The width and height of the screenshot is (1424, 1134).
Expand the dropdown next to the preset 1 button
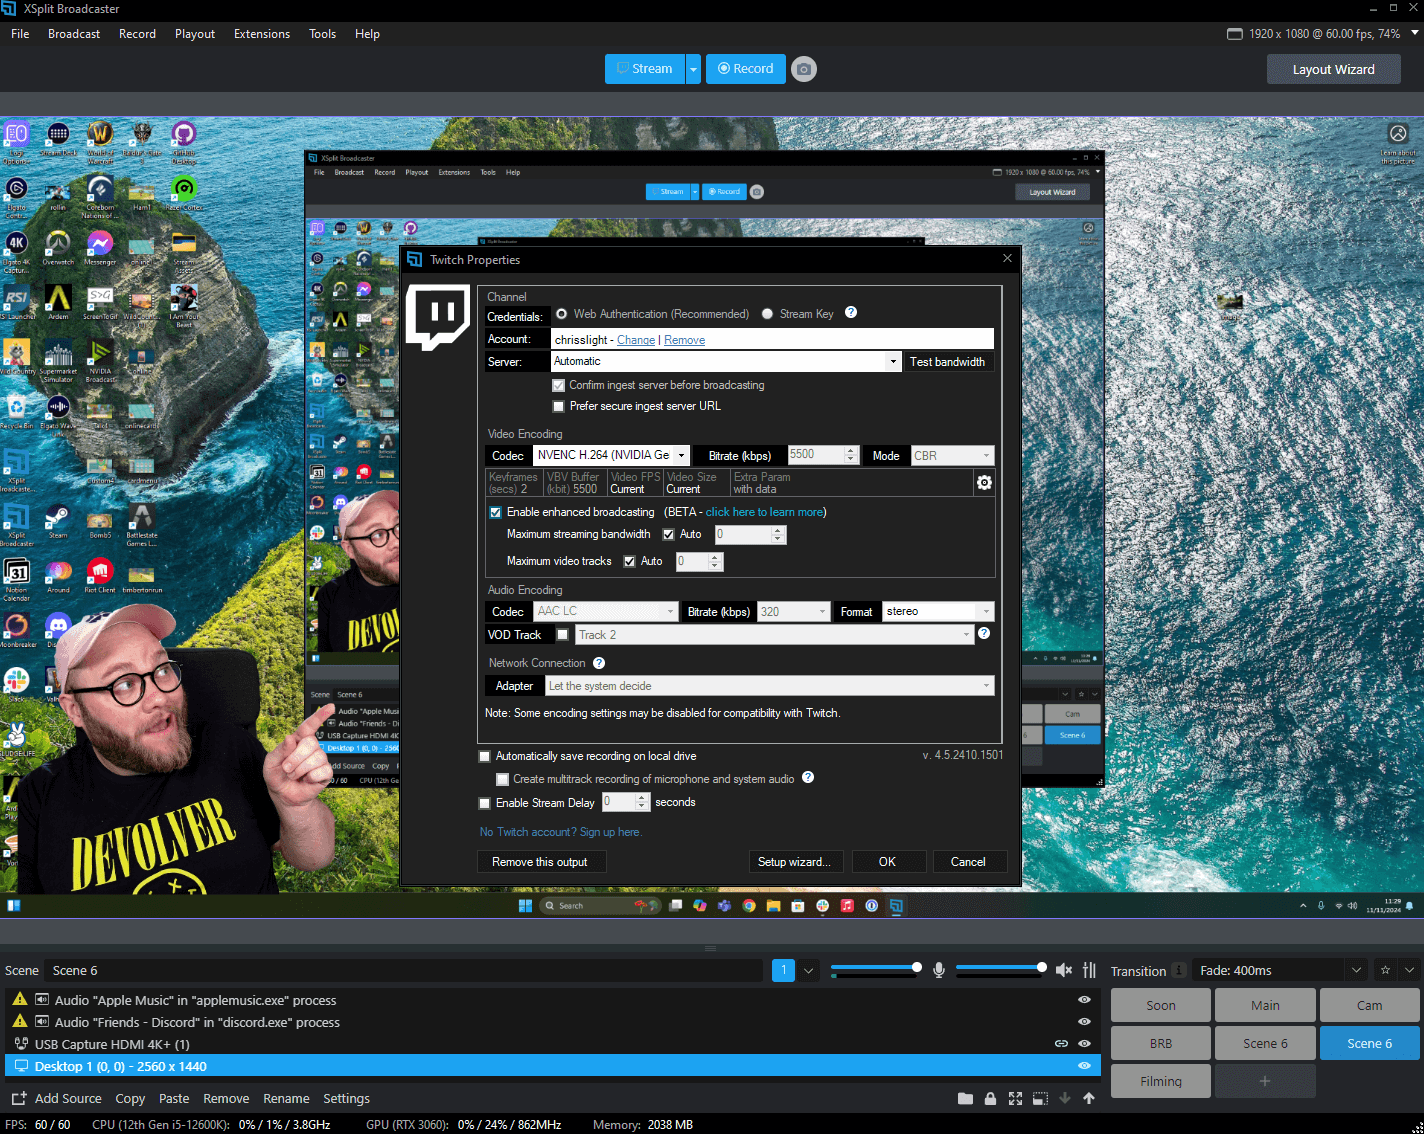[x=809, y=970]
